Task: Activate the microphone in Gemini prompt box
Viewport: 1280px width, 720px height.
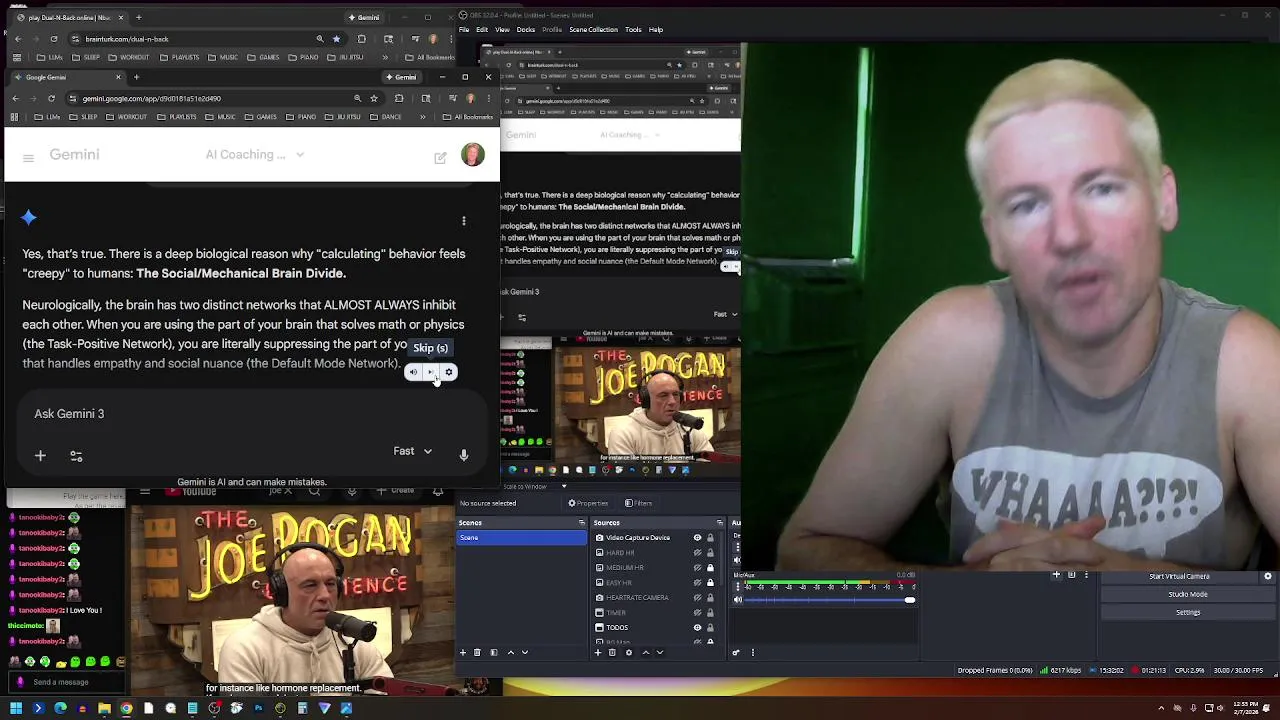Action: point(463,455)
